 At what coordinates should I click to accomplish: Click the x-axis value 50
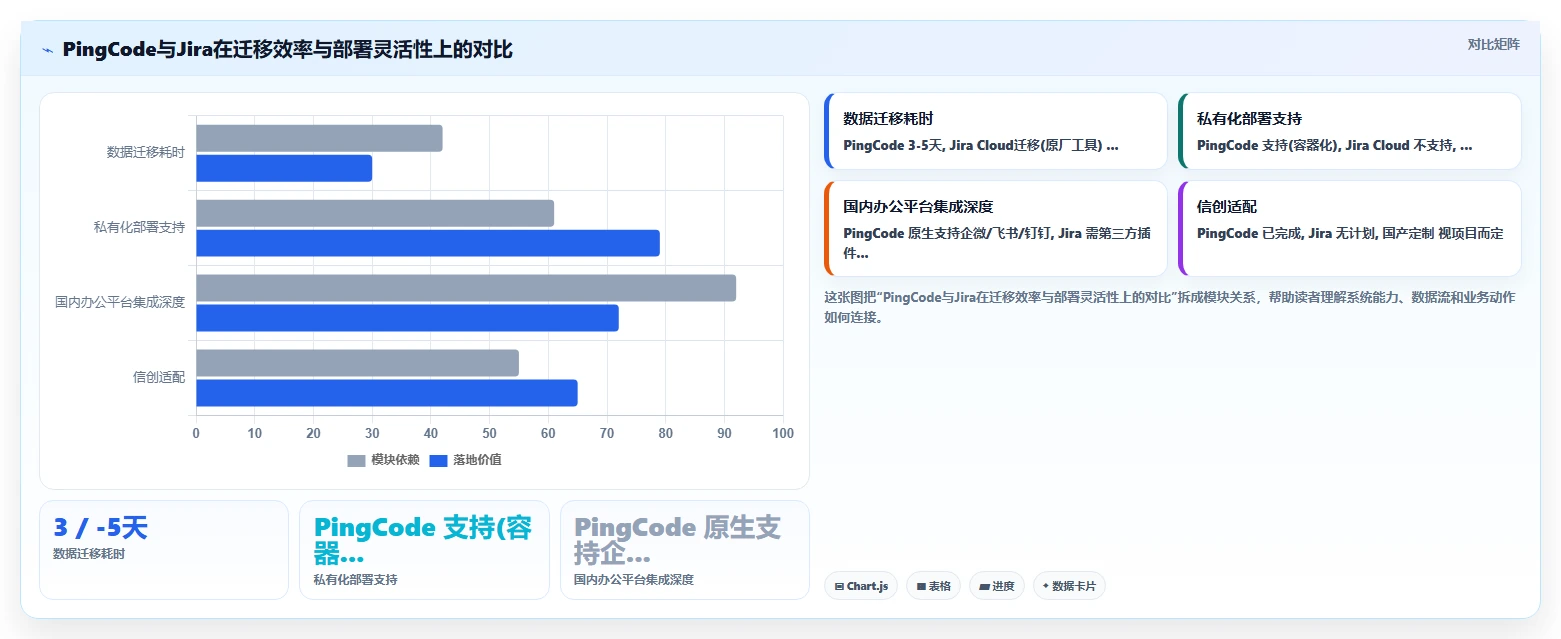490,433
